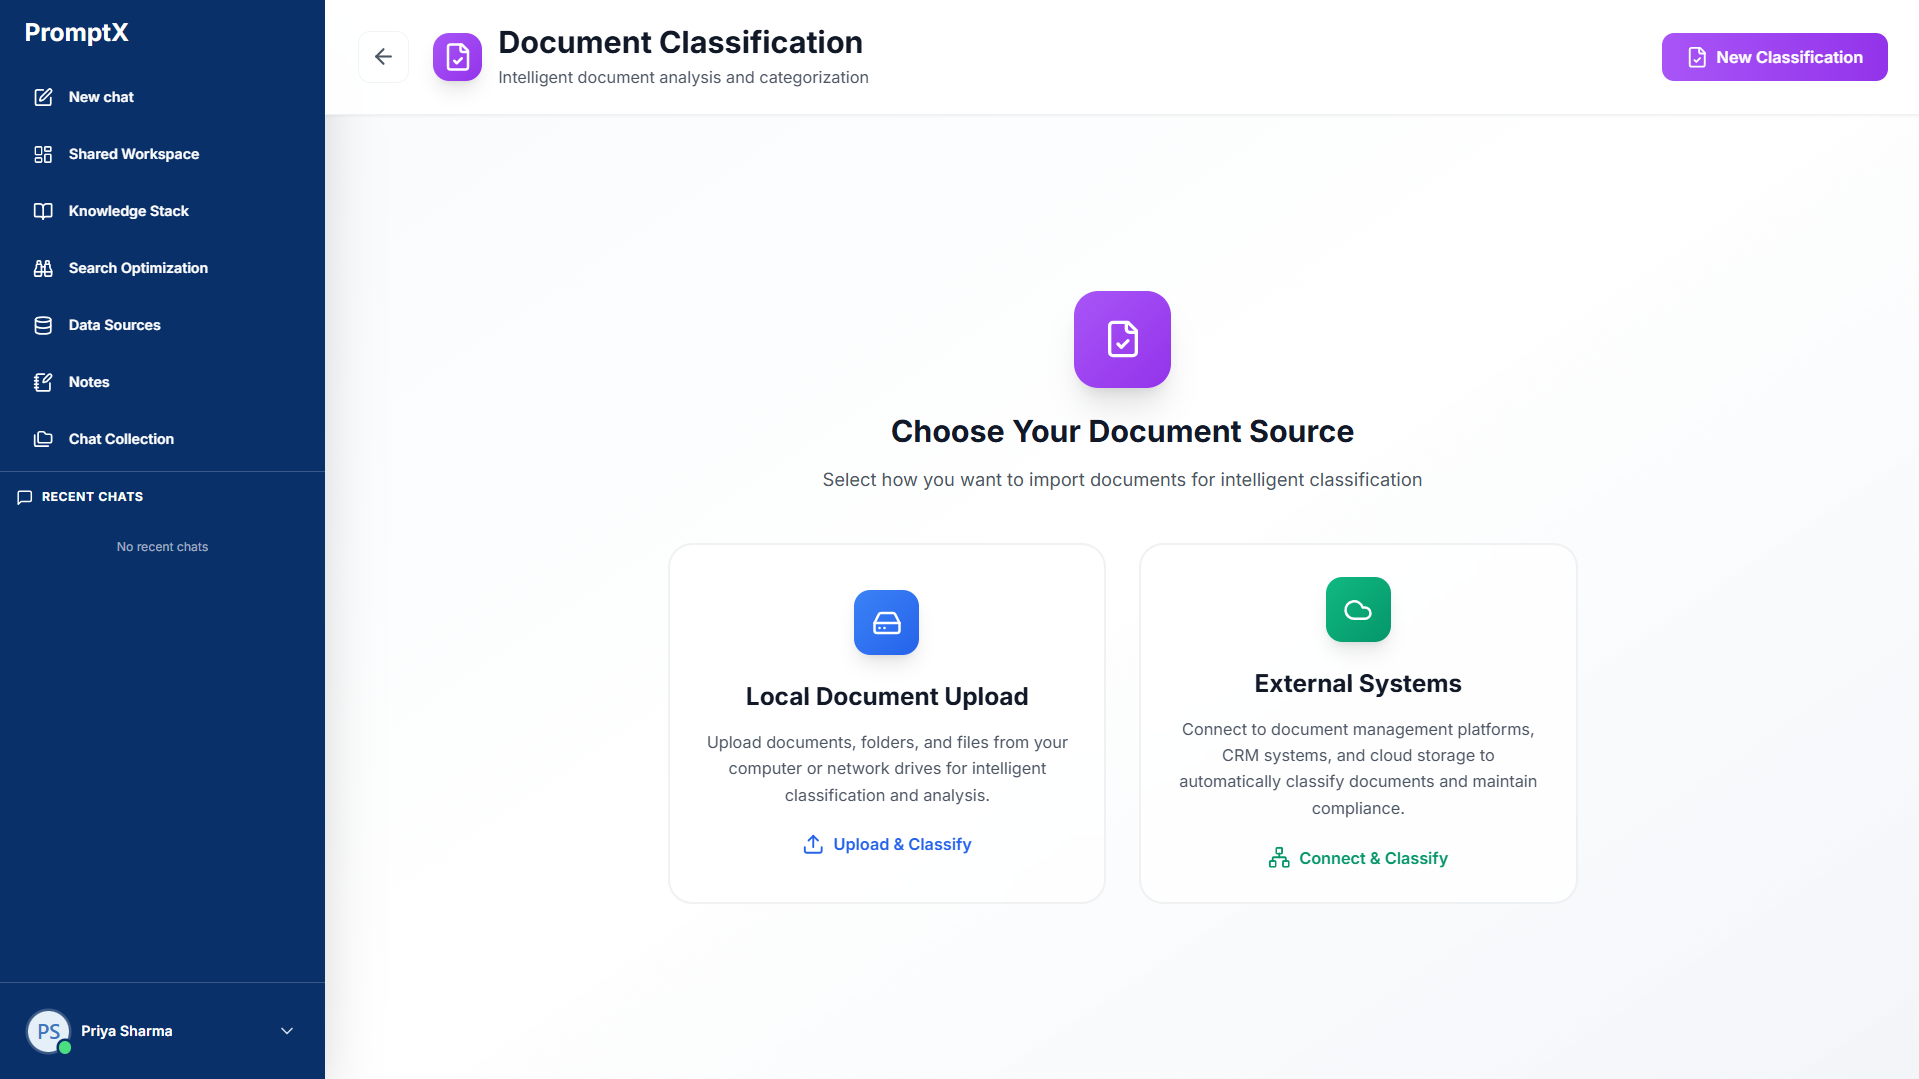Click the green cloud icon
The image size is (1919, 1079).
(x=1358, y=609)
